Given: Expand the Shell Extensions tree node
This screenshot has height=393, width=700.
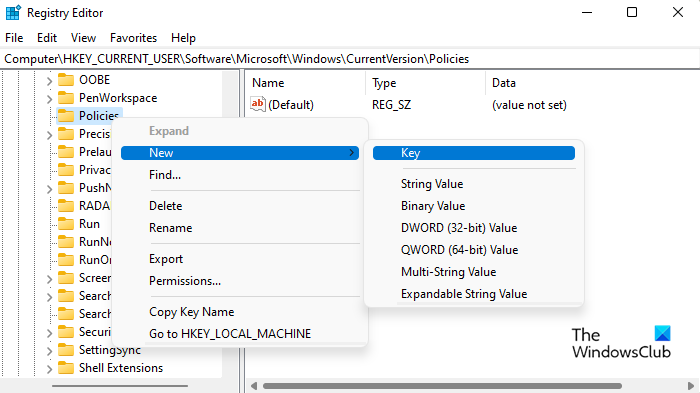Looking at the screenshot, I should 49,369.
